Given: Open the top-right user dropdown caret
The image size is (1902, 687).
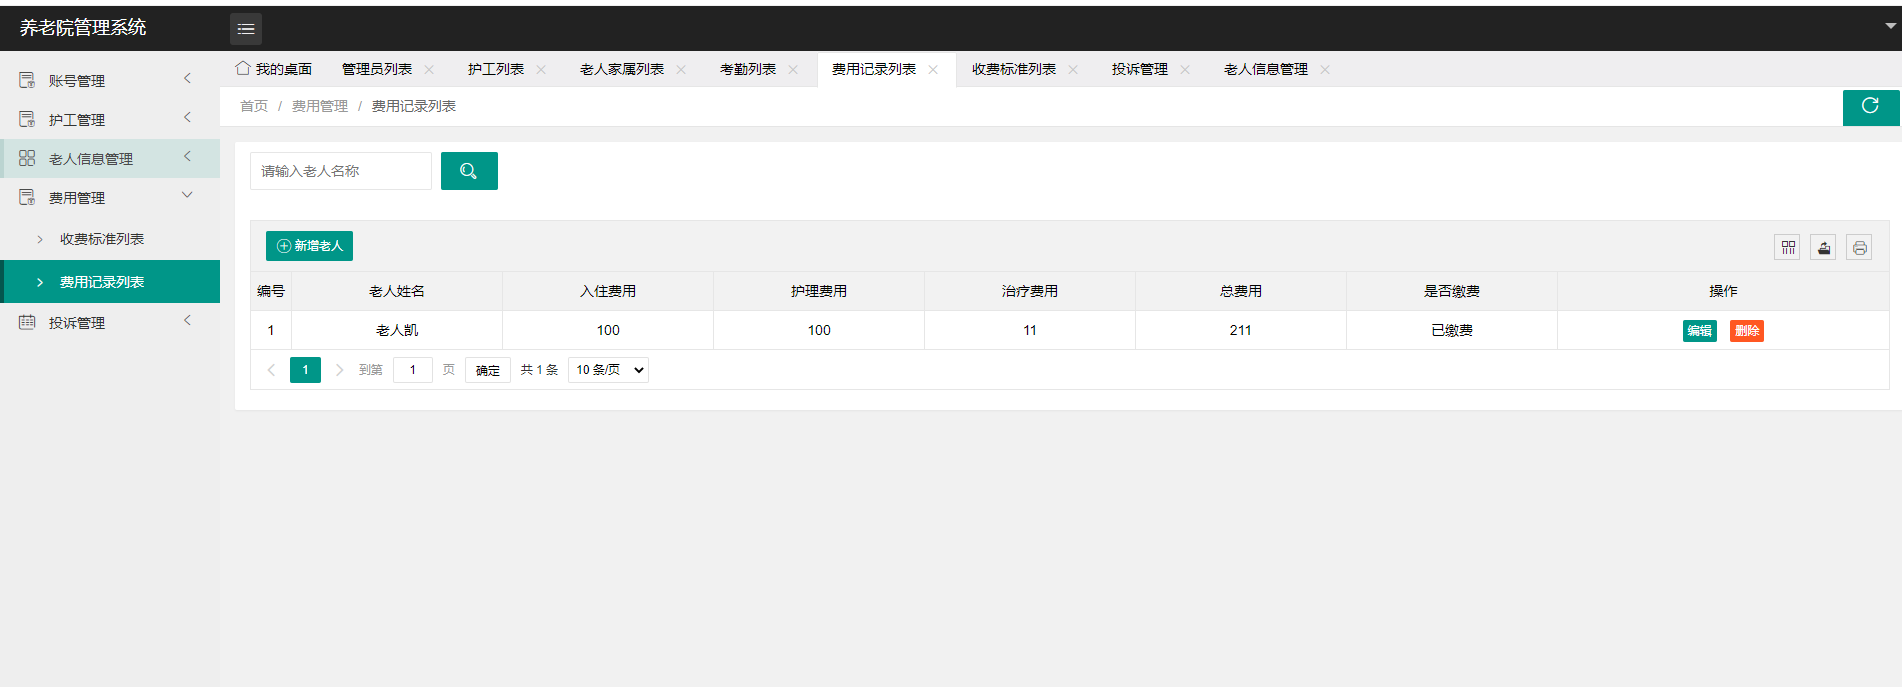Looking at the screenshot, I should point(1891,26).
